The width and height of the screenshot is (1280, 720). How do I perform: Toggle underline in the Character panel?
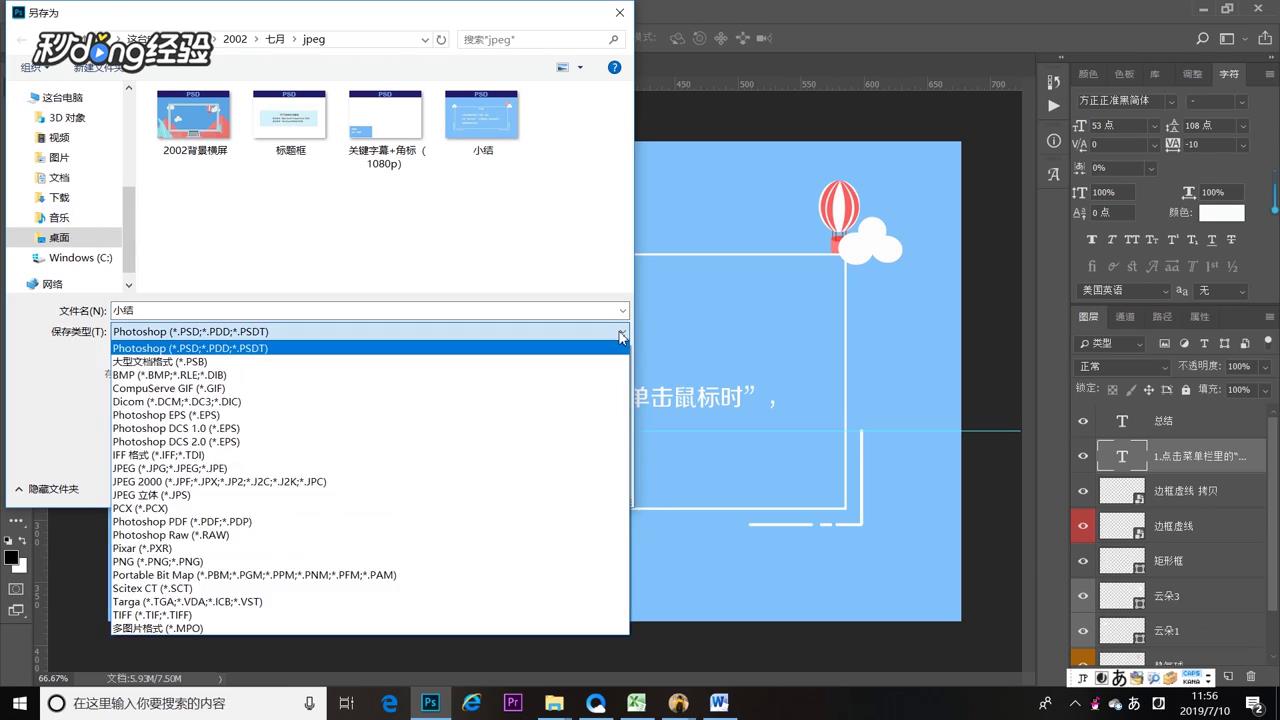pos(1212,240)
